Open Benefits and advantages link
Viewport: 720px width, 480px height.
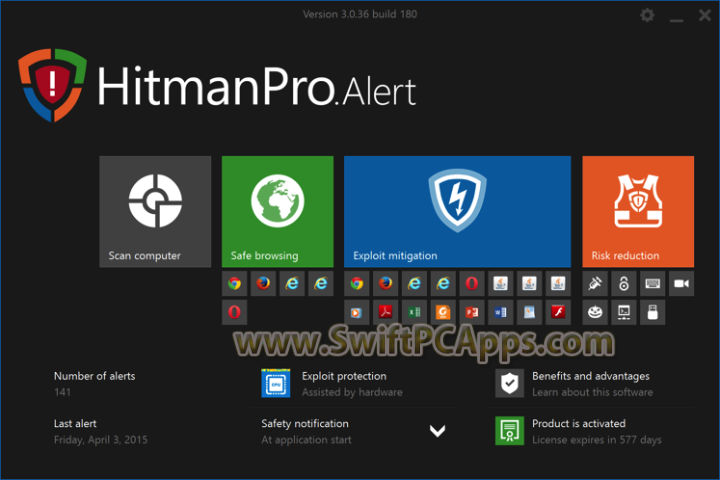(591, 376)
